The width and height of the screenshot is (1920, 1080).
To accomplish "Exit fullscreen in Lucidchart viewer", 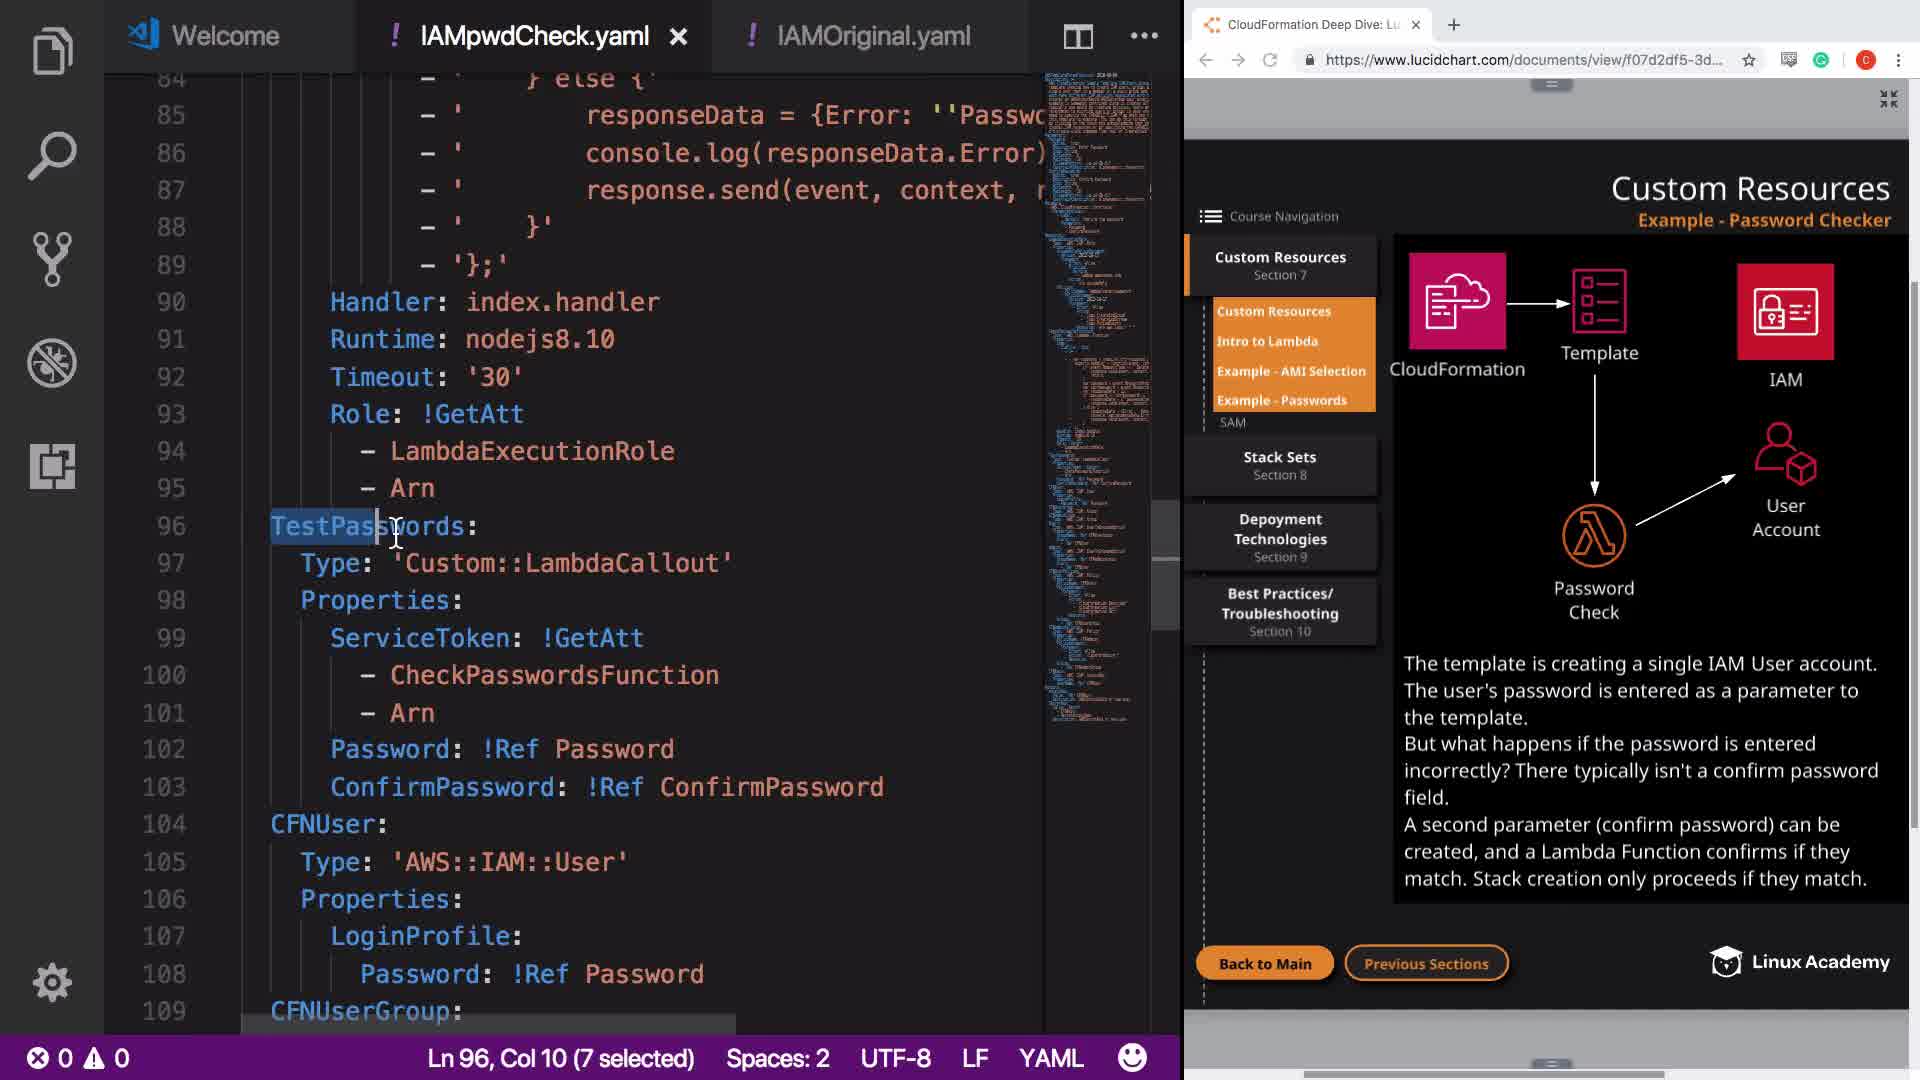I will [1888, 99].
